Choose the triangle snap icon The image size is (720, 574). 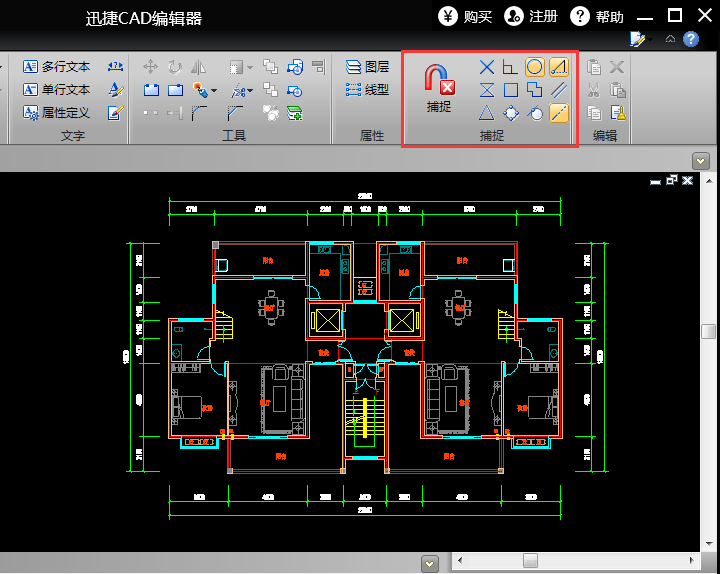coord(487,113)
